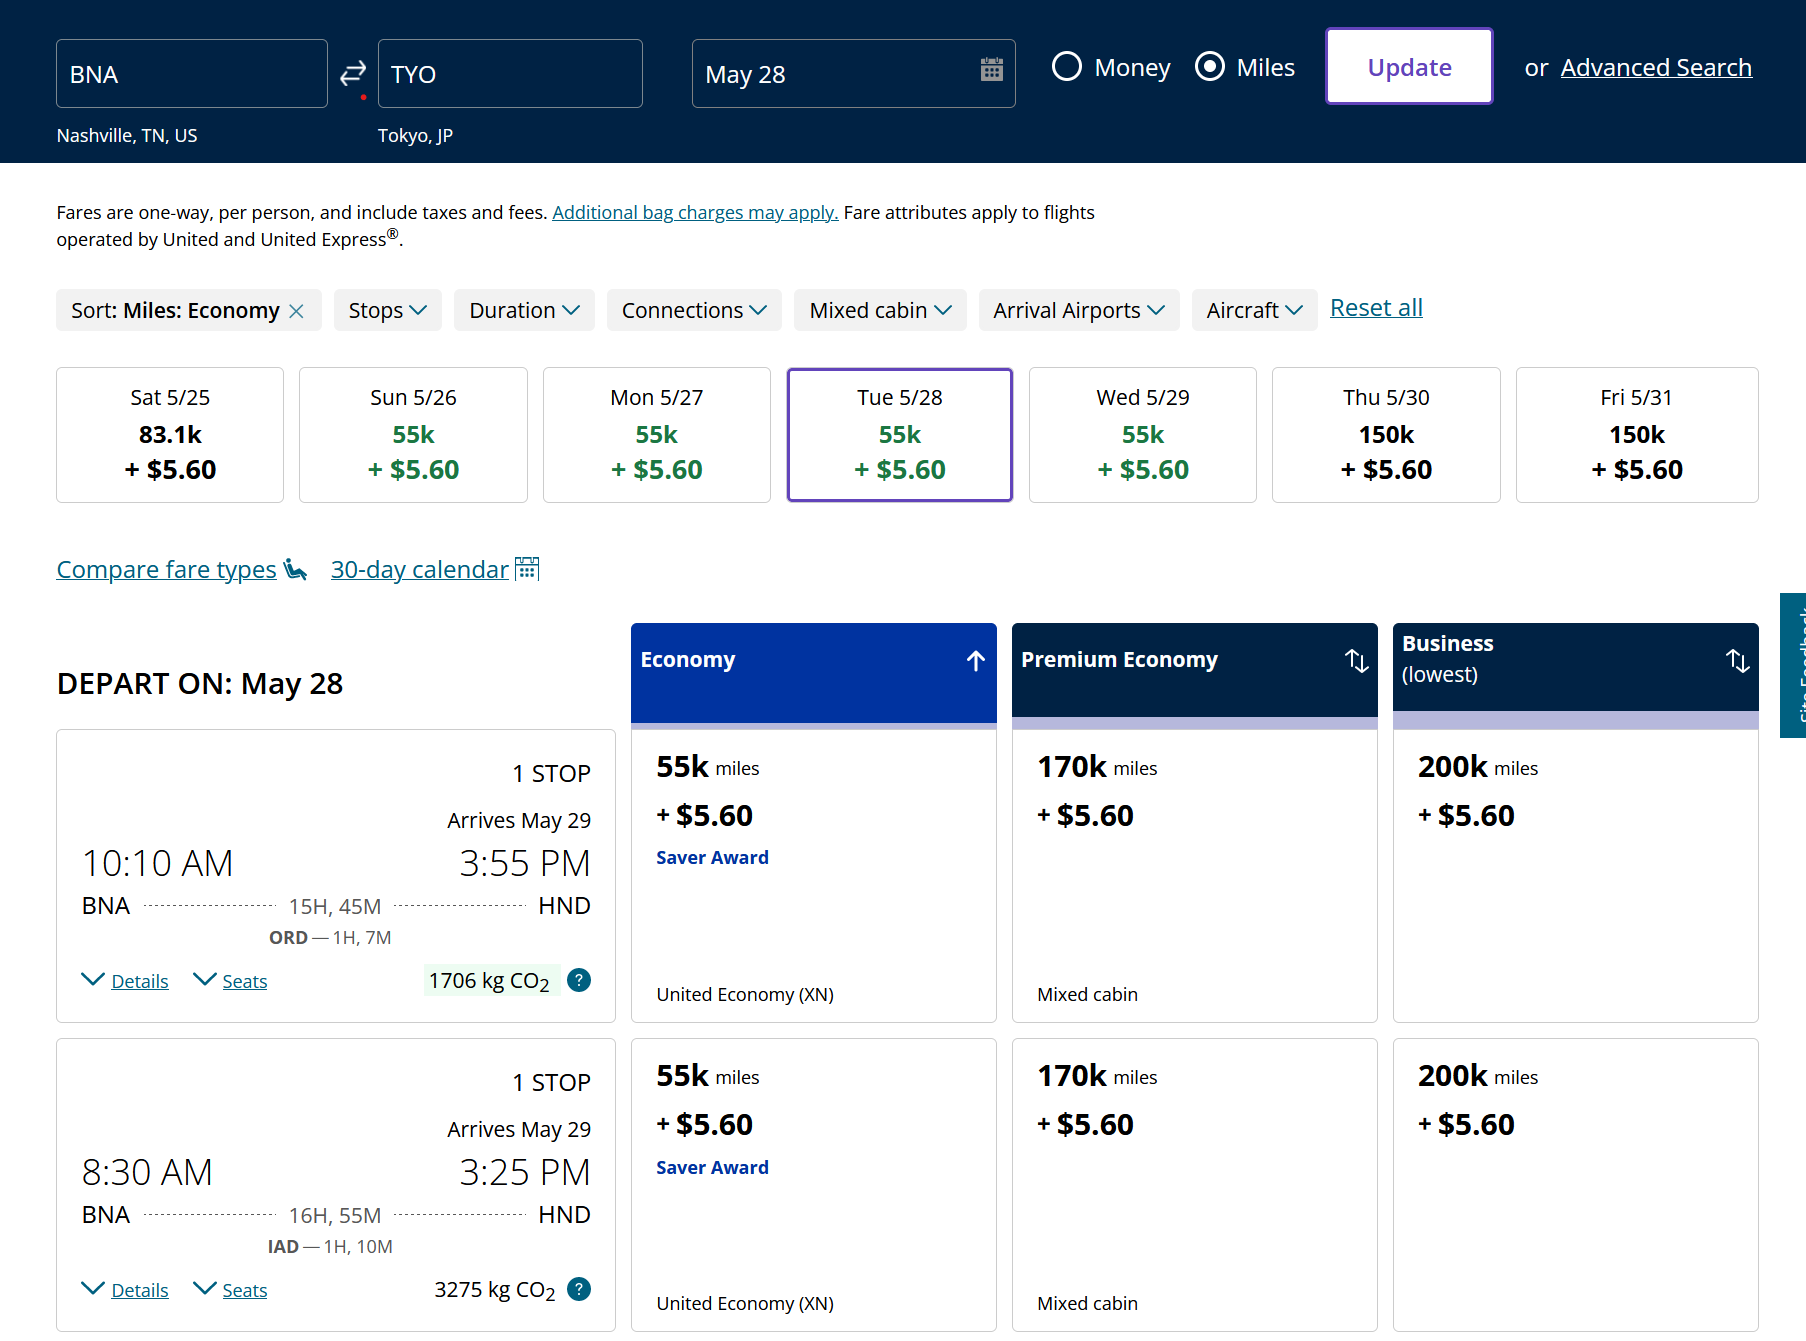Open the Duration filter dropdown
Screen dimensions: 1806x1341
(524, 310)
